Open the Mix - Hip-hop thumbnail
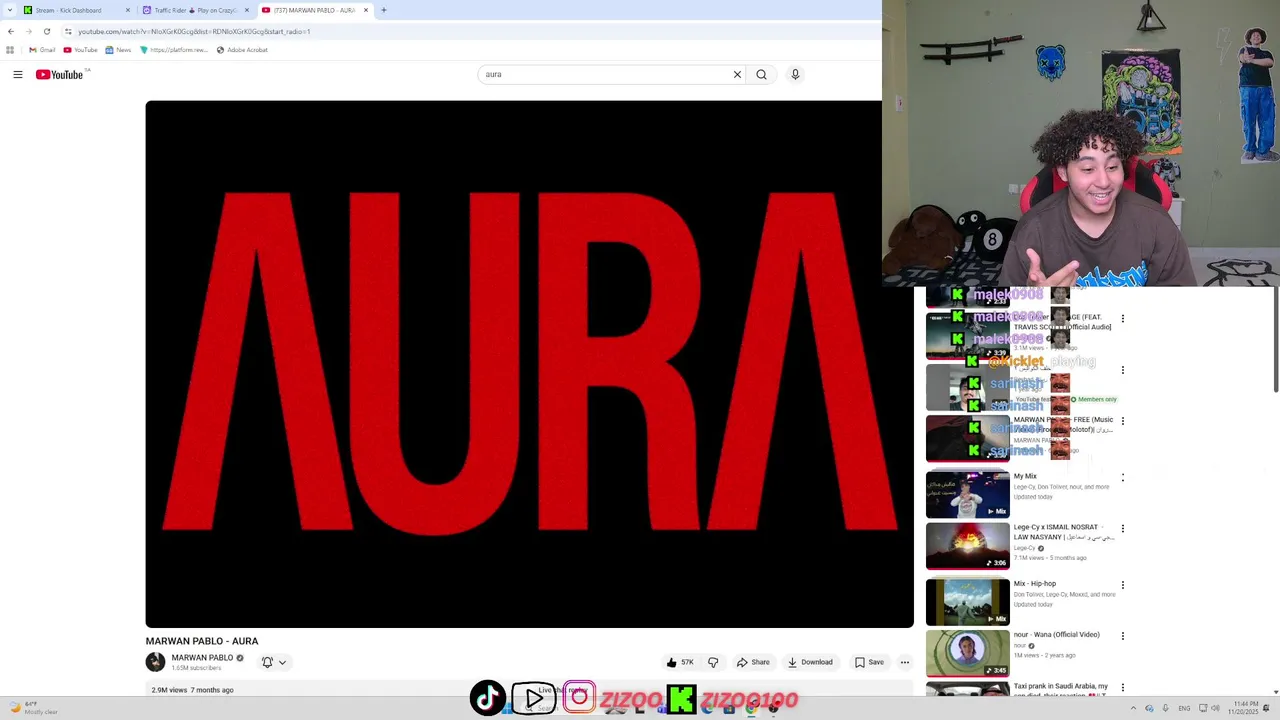This screenshot has height=720, width=1280. coord(968,602)
